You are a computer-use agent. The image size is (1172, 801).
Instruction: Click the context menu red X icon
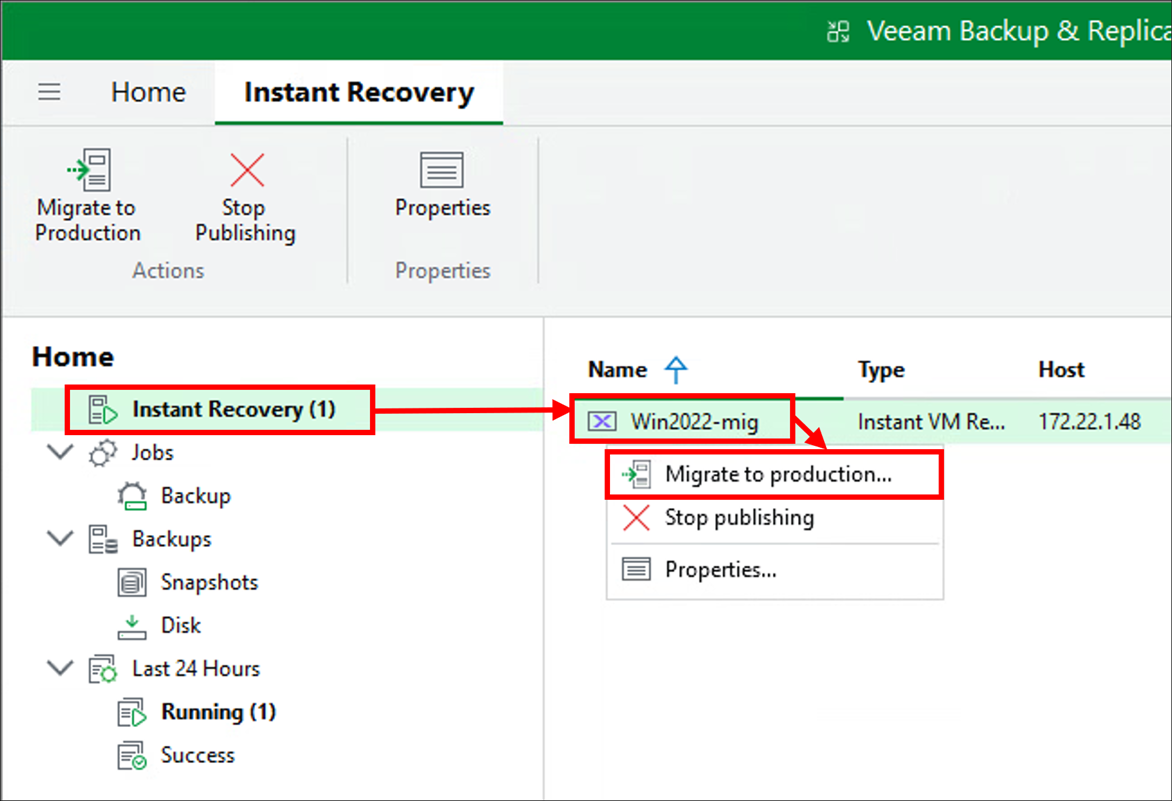(x=636, y=518)
